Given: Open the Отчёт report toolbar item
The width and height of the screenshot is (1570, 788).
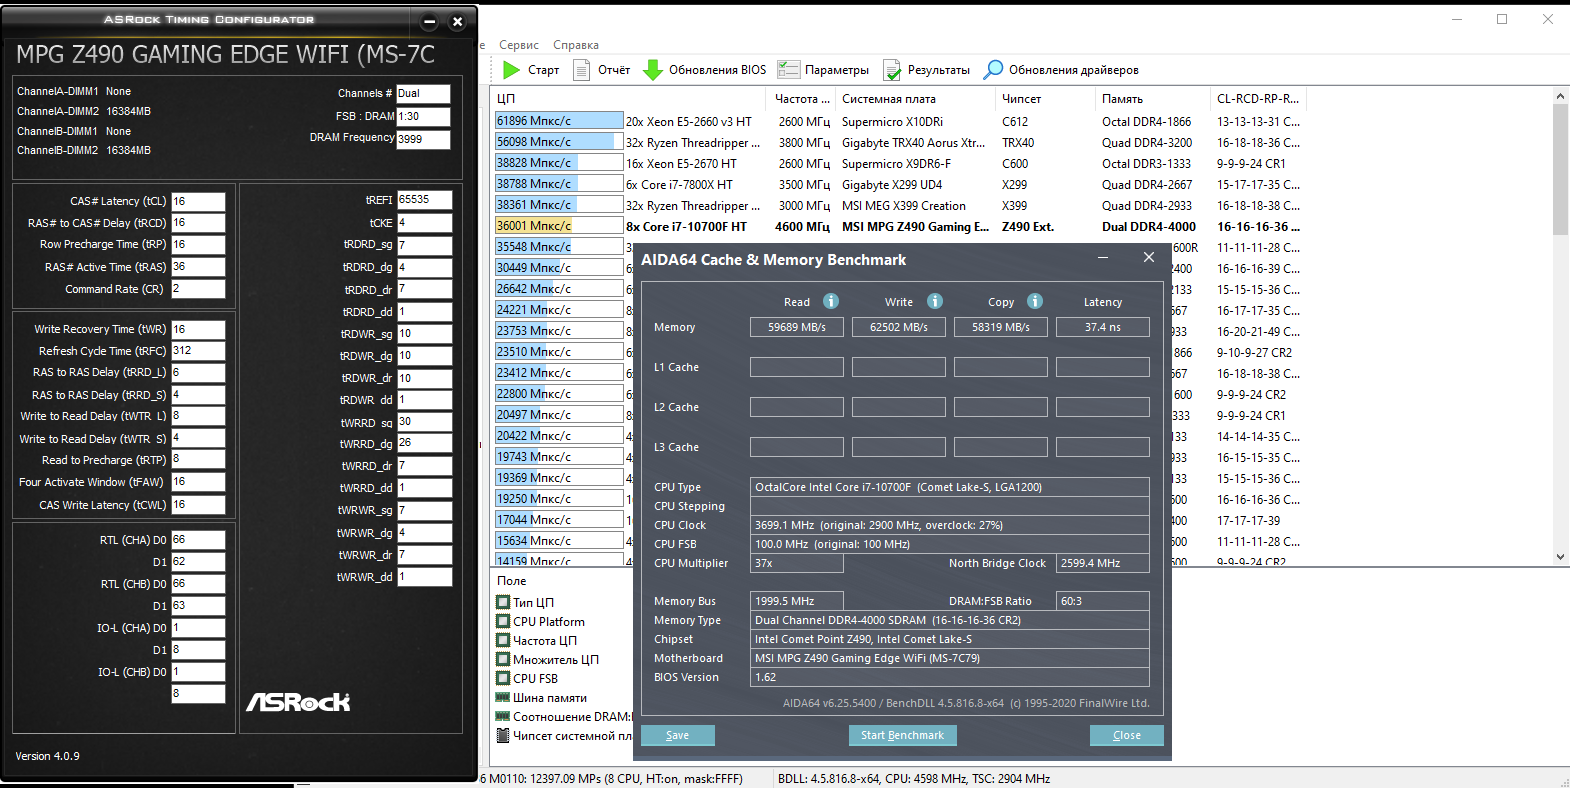Looking at the screenshot, I should pyautogui.click(x=601, y=70).
